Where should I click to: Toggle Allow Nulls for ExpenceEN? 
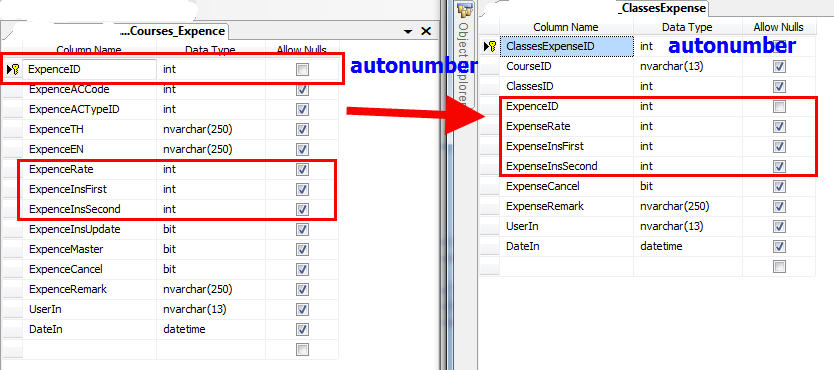302,149
